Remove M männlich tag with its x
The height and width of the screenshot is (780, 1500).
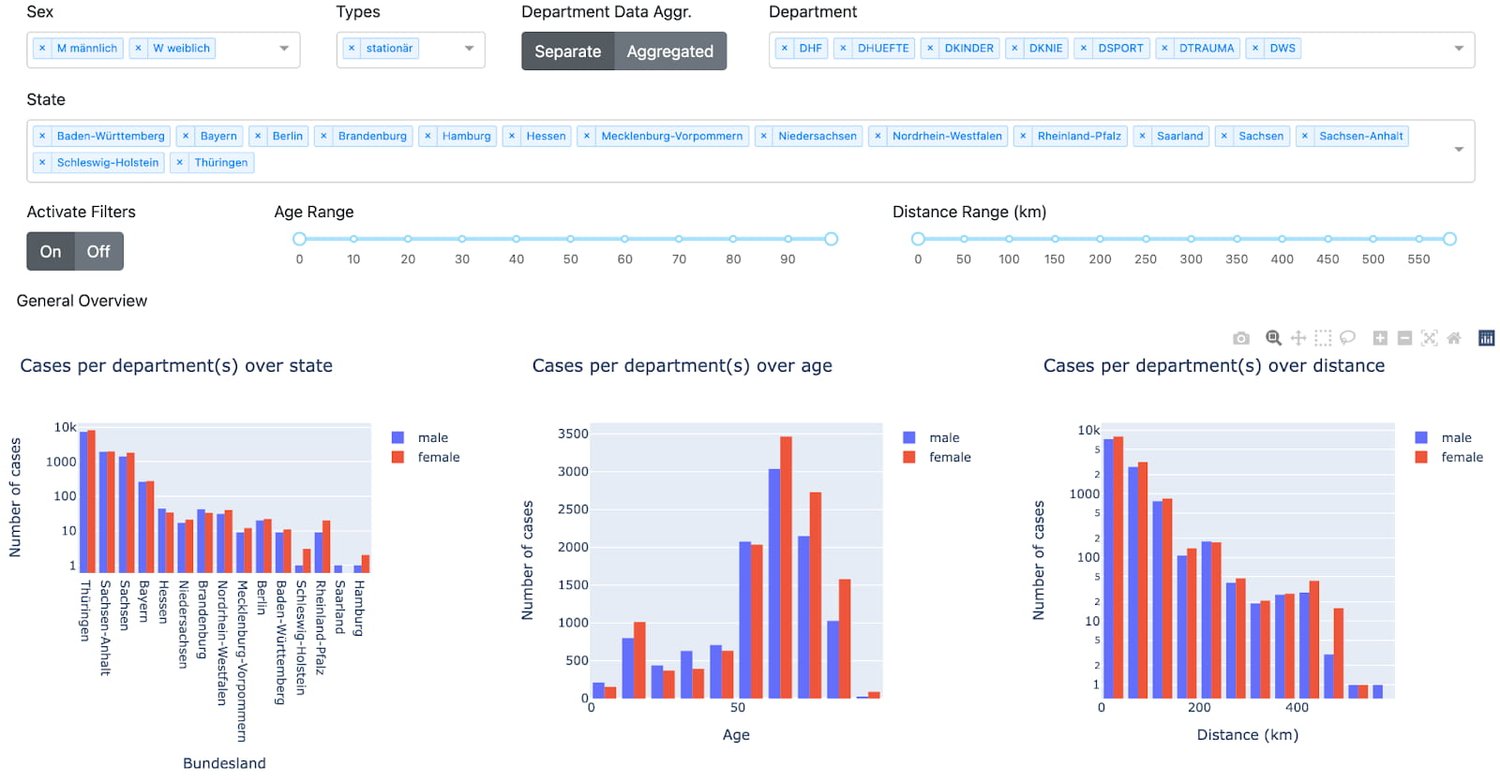[x=42, y=48]
